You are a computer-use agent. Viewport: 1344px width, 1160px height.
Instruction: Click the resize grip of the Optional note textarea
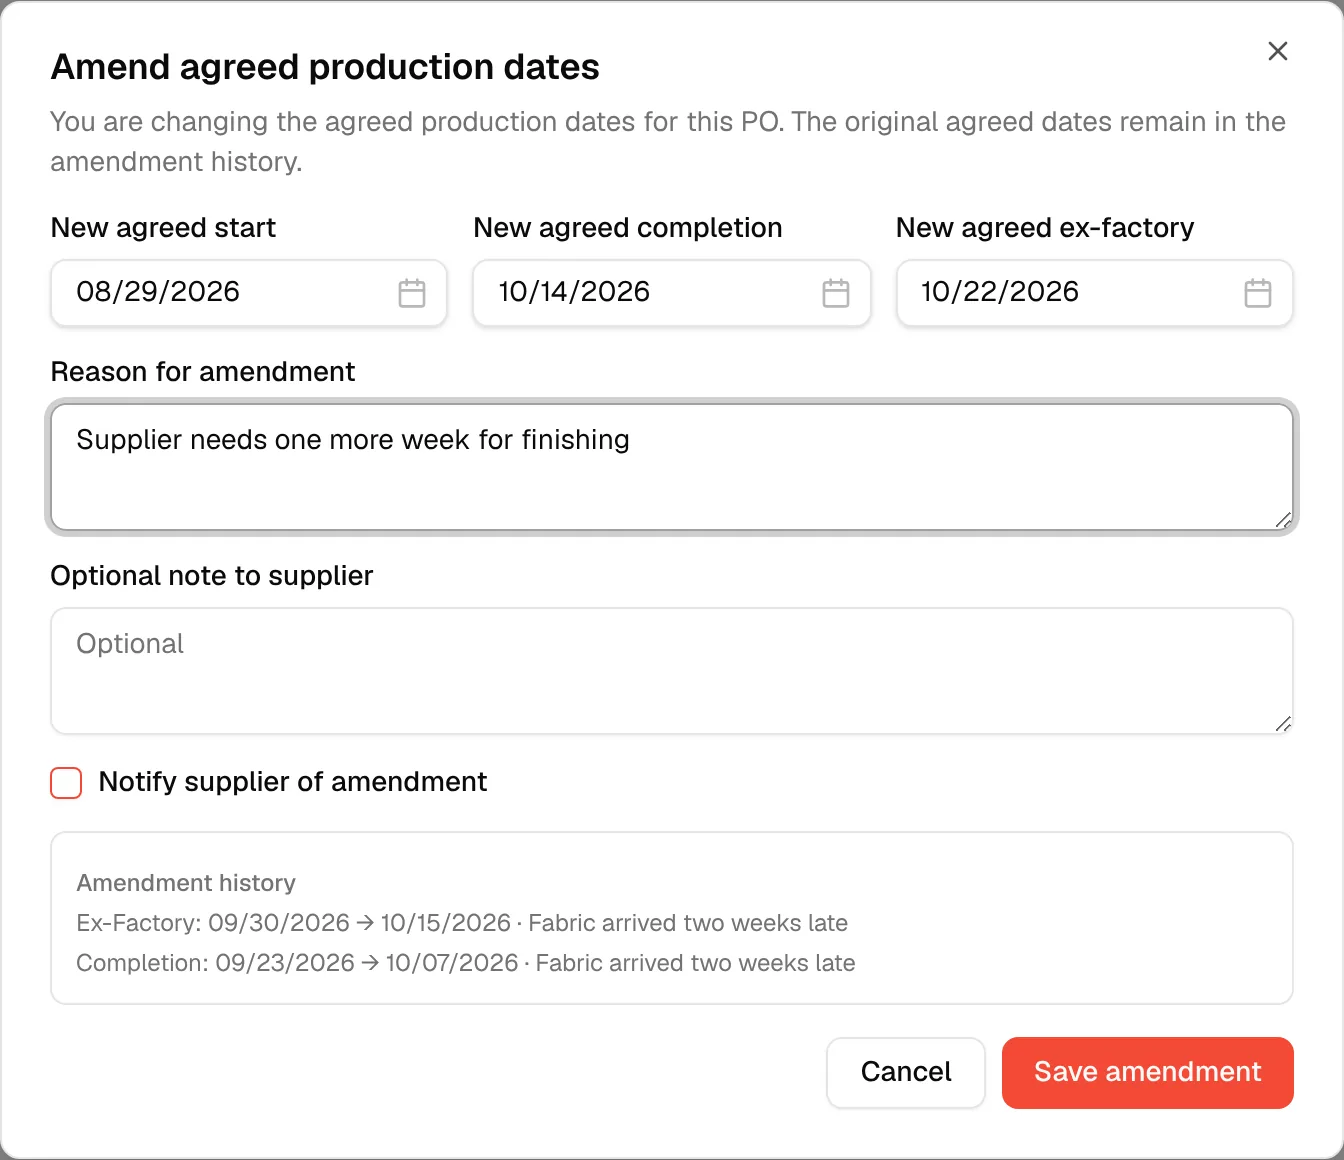tap(1283, 724)
